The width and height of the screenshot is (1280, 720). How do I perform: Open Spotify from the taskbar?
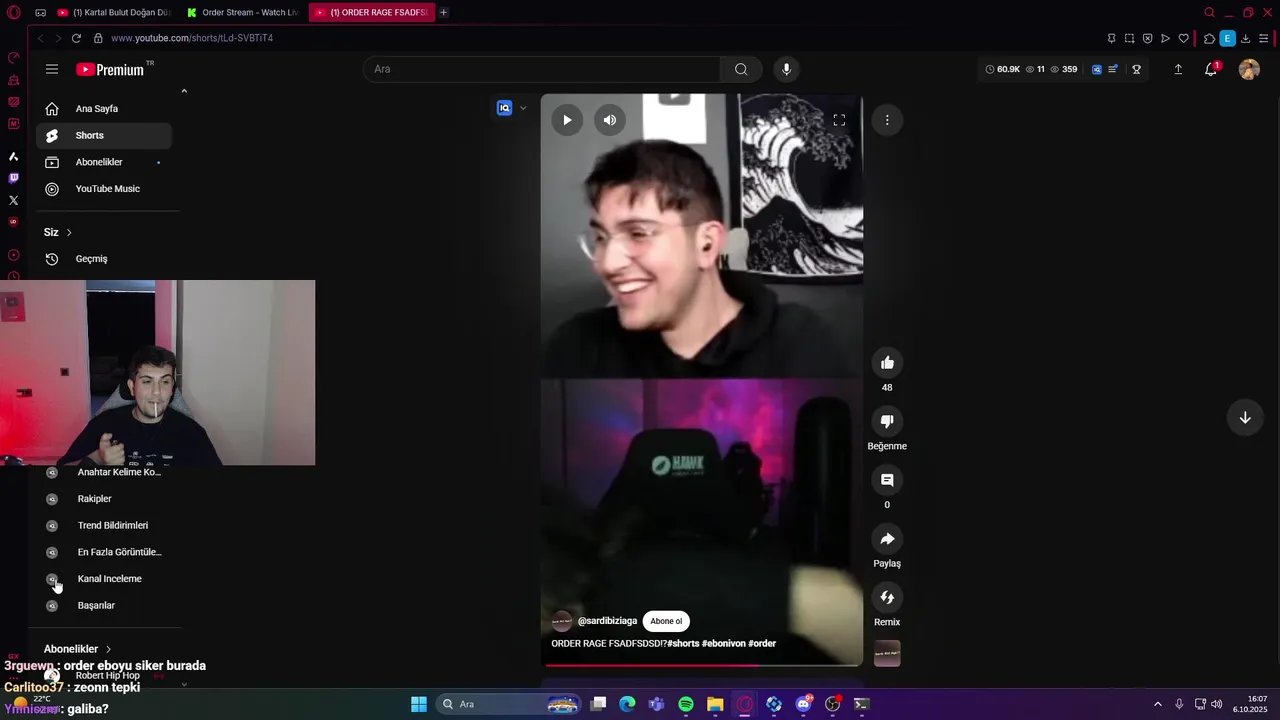click(686, 704)
